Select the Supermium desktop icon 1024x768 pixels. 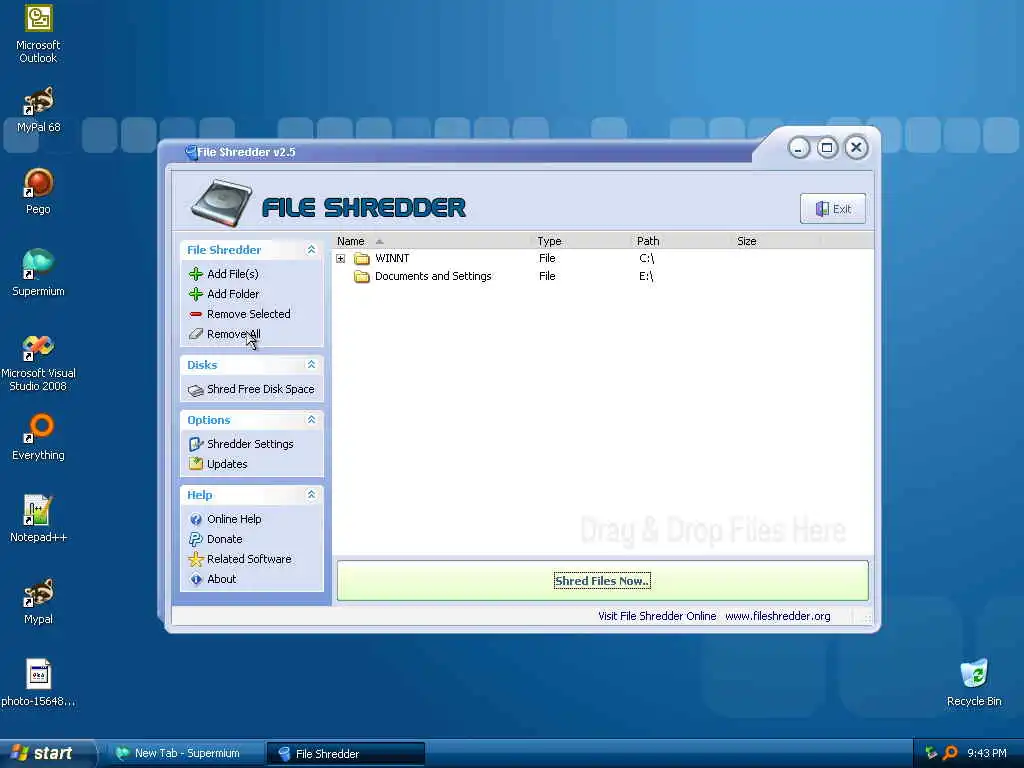pyautogui.click(x=38, y=273)
